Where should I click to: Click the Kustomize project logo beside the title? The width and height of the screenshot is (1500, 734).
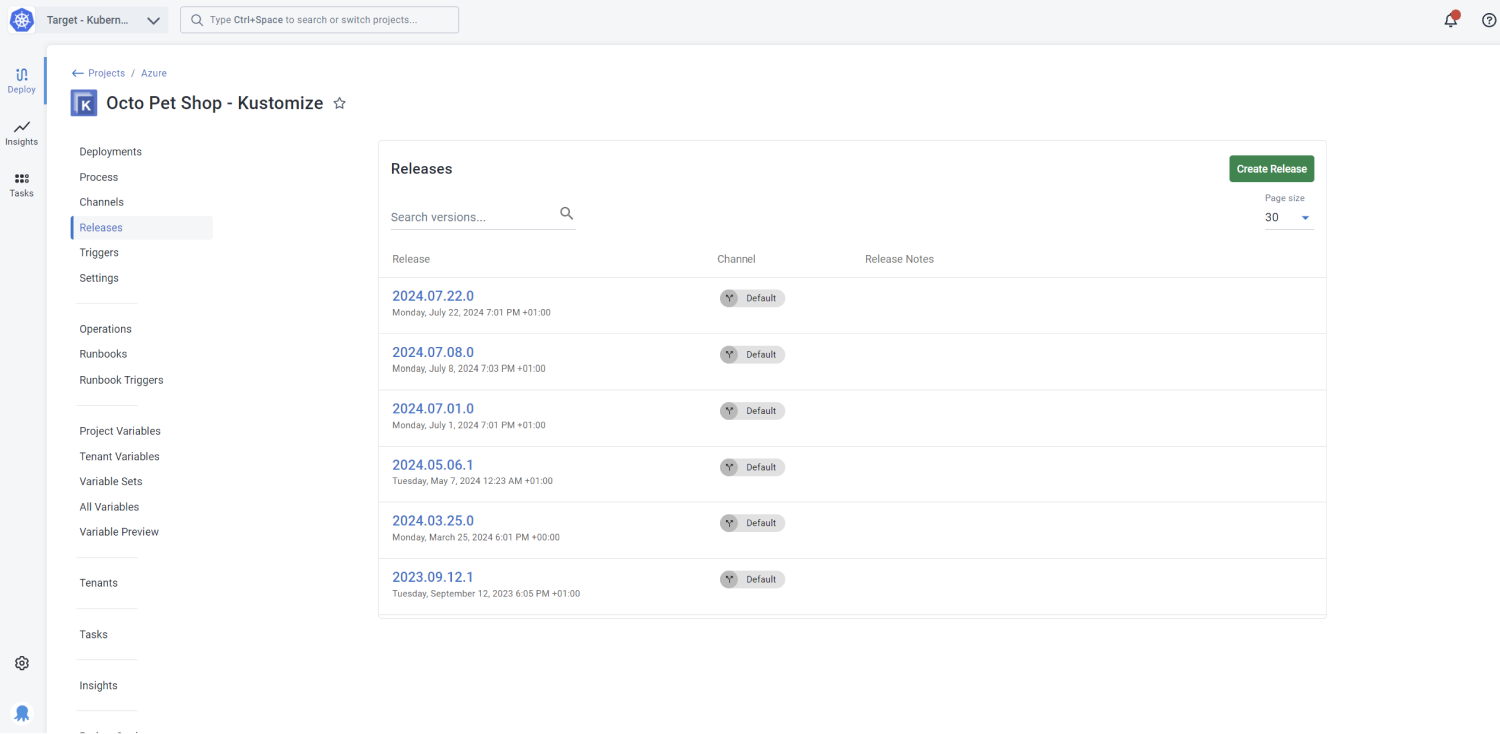[x=83, y=102]
